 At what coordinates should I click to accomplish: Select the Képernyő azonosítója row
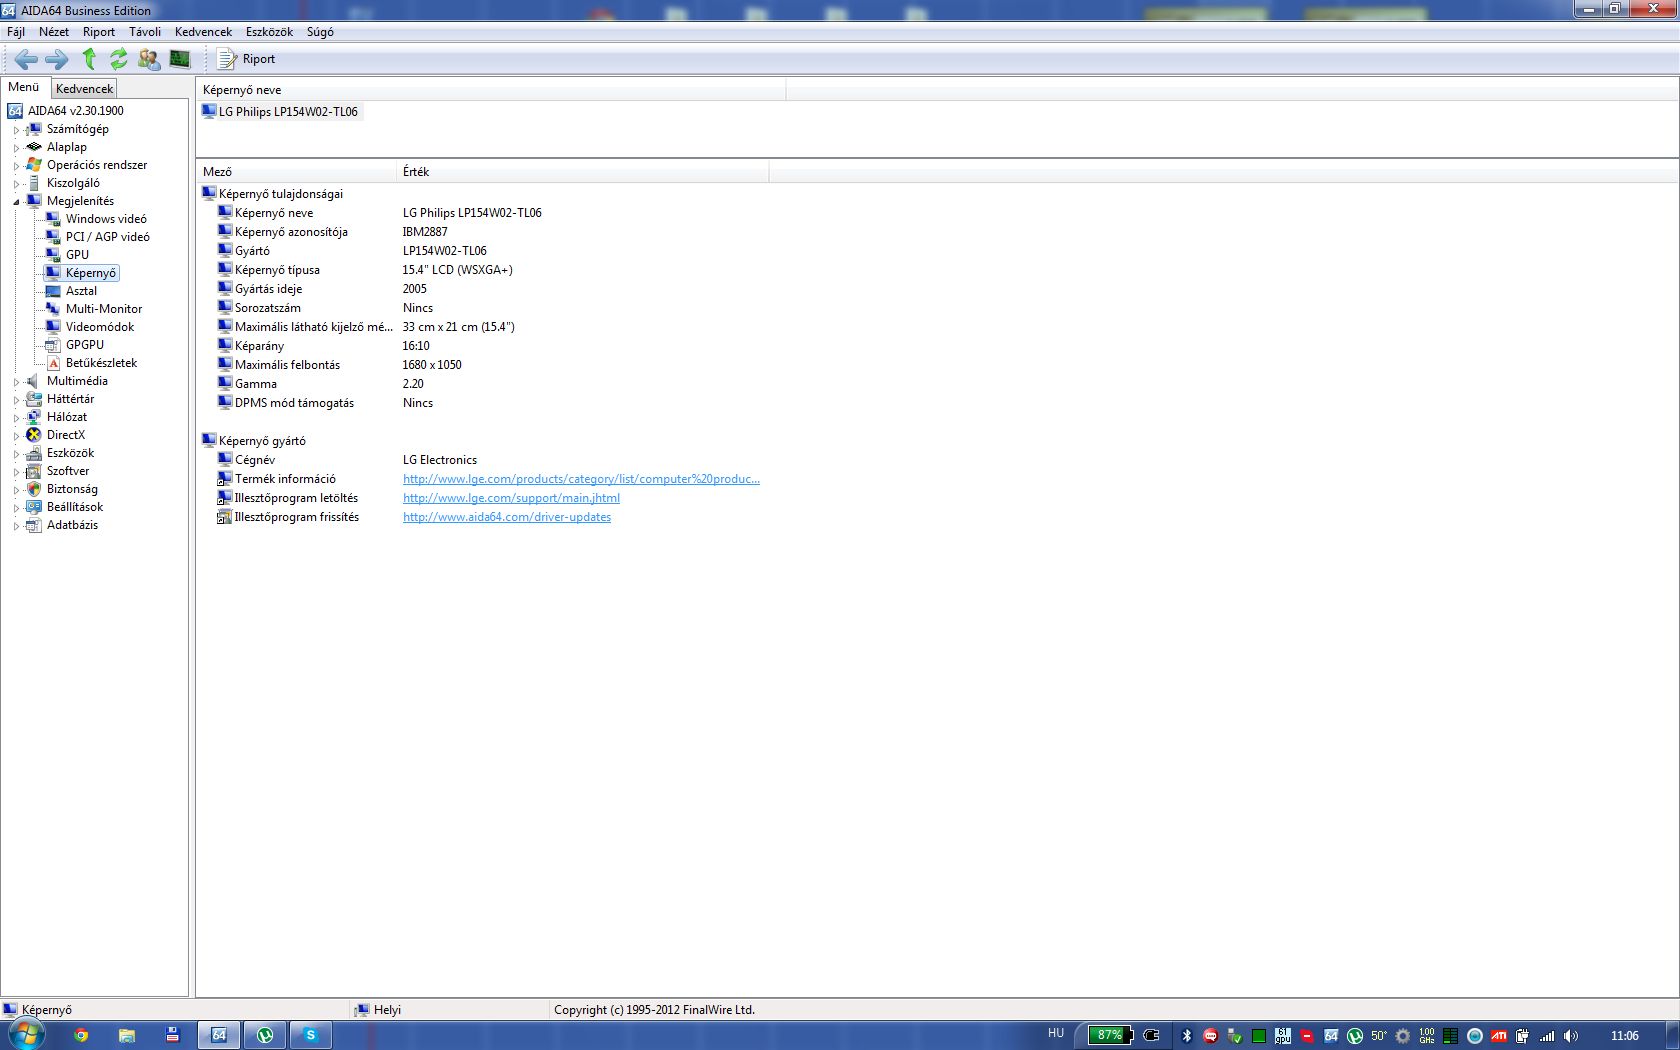(x=483, y=232)
